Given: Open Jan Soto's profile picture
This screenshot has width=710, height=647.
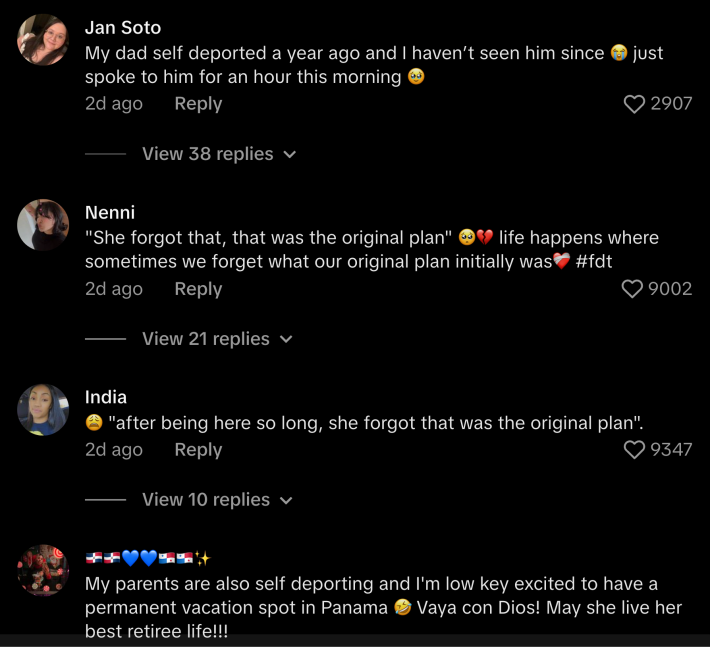Looking at the screenshot, I should point(43,41).
